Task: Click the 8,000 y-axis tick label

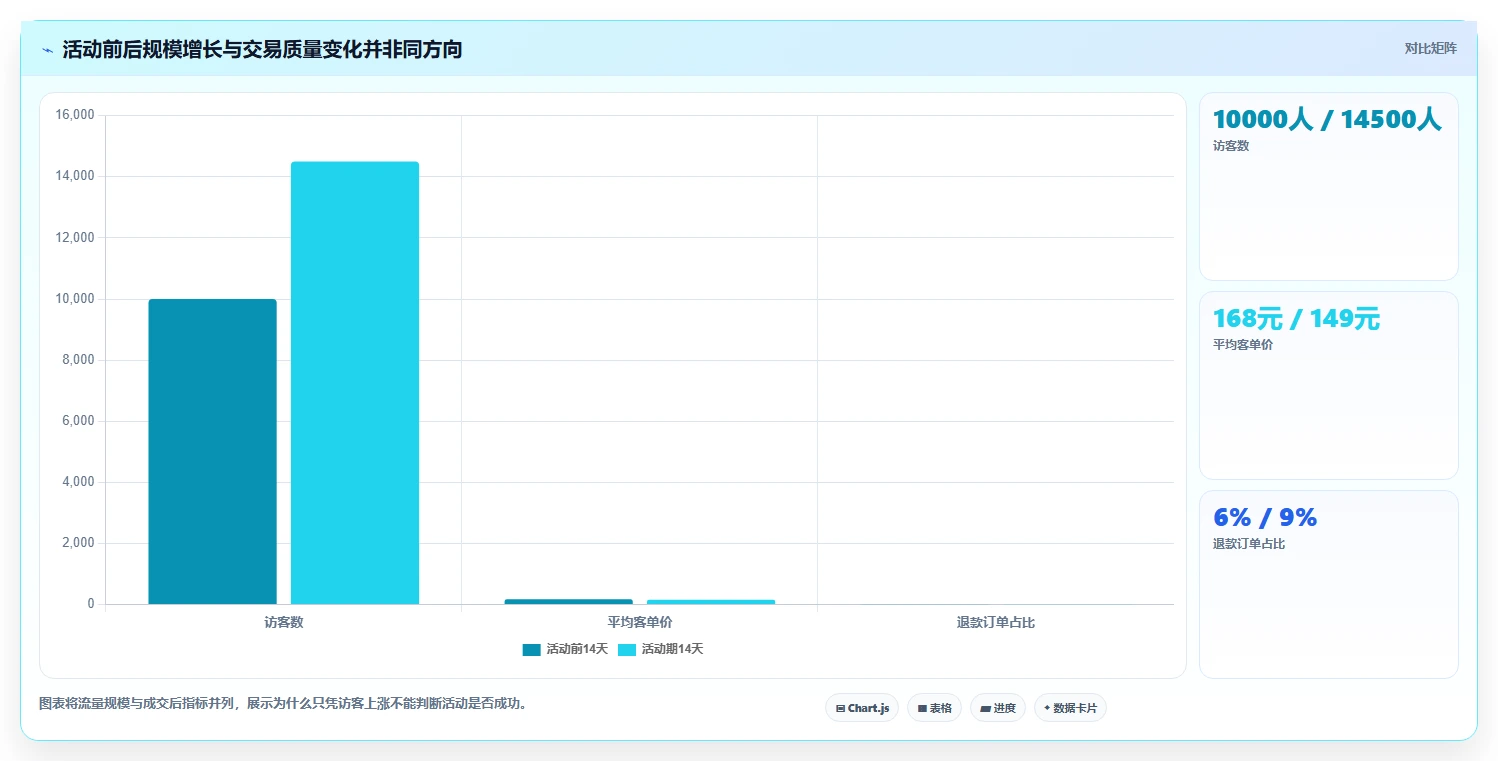Action: tap(77, 360)
